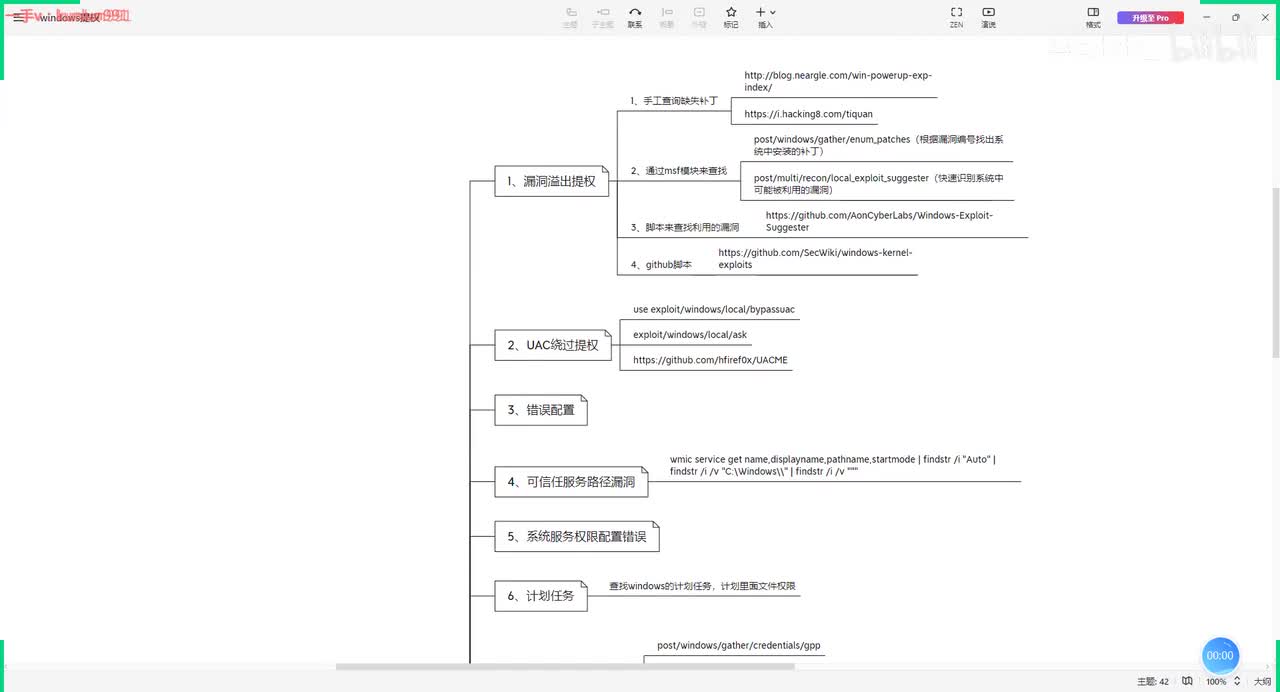Image resolution: width=1280 pixels, height=692 pixels.
Task: Select the 1、手工查询缺失补丁 subtopic
Action: pos(674,101)
